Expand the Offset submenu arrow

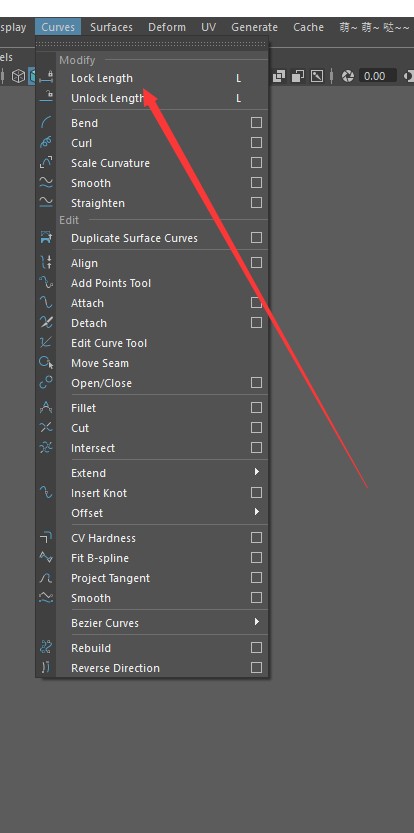click(x=257, y=512)
